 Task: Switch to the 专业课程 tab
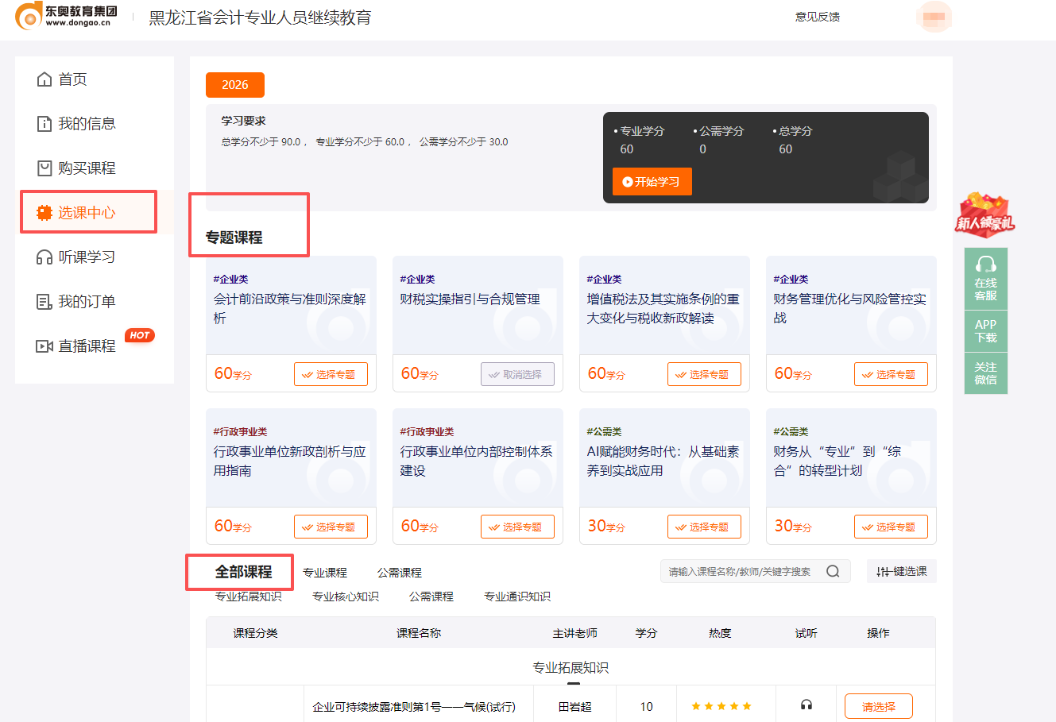(325, 572)
